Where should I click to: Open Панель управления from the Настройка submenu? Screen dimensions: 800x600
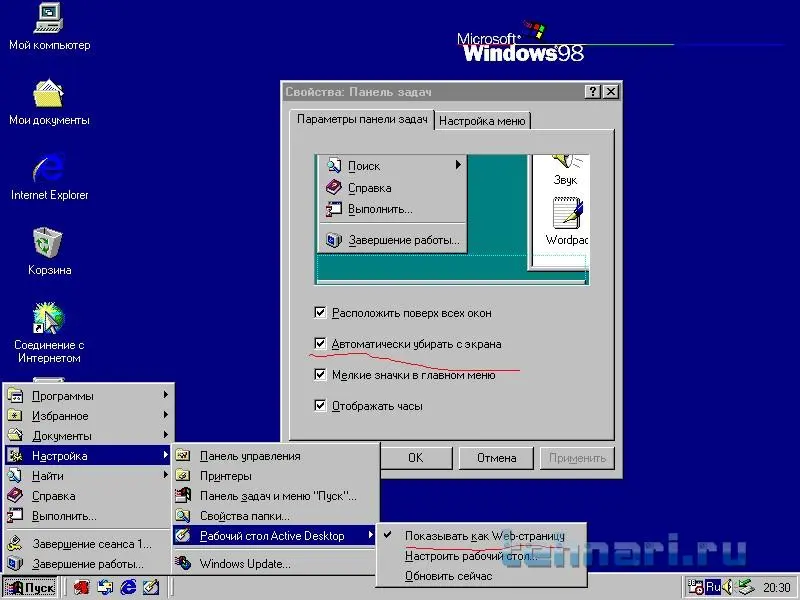pyautogui.click(x=276, y=456)
